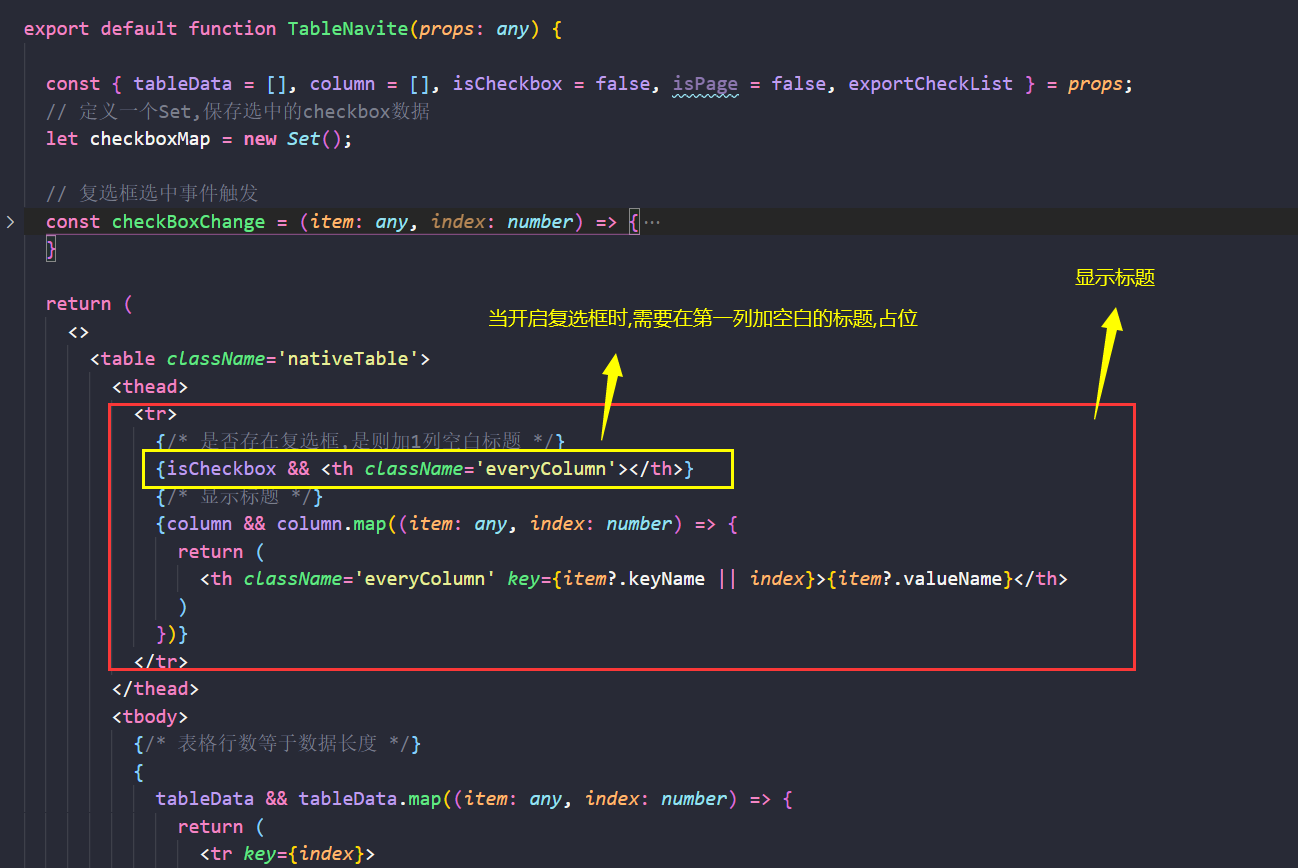Click isCheckbox in the th conditional line

(221, 469)
